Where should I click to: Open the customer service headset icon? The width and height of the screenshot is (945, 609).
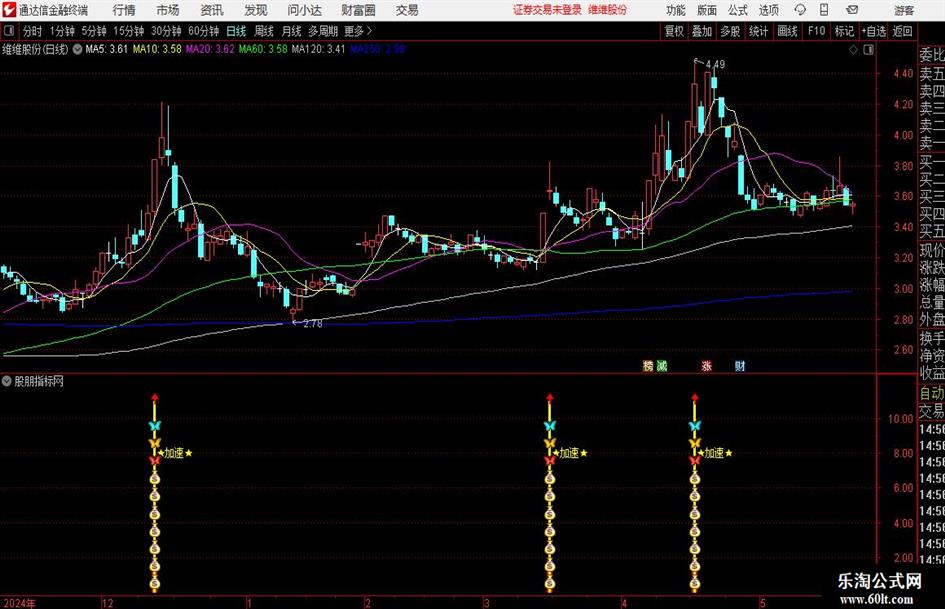(x=800, y=10)
